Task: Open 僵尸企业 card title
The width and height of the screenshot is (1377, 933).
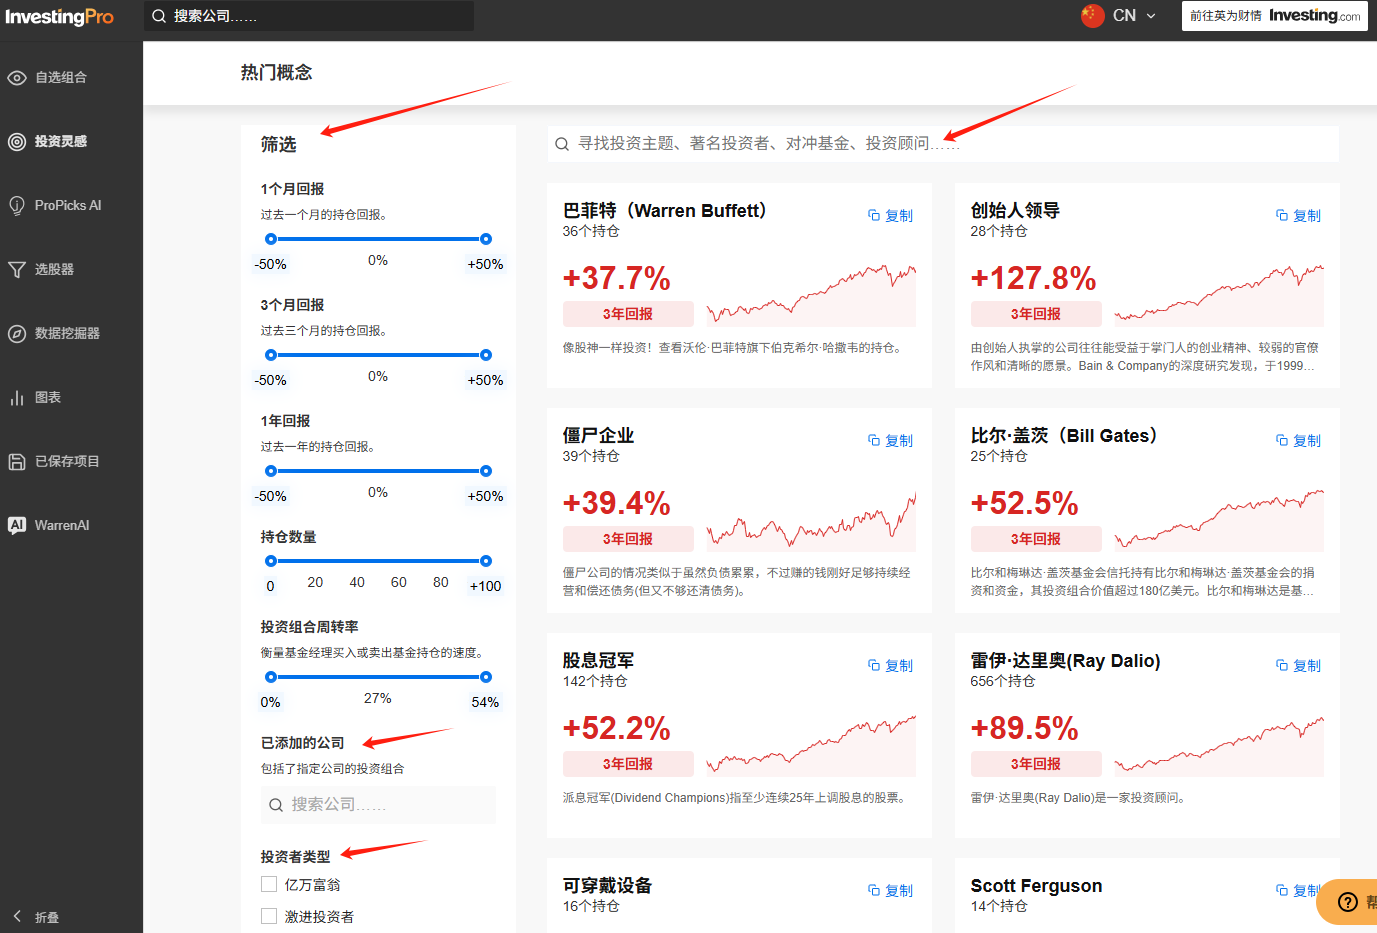Action: point(598,435)
